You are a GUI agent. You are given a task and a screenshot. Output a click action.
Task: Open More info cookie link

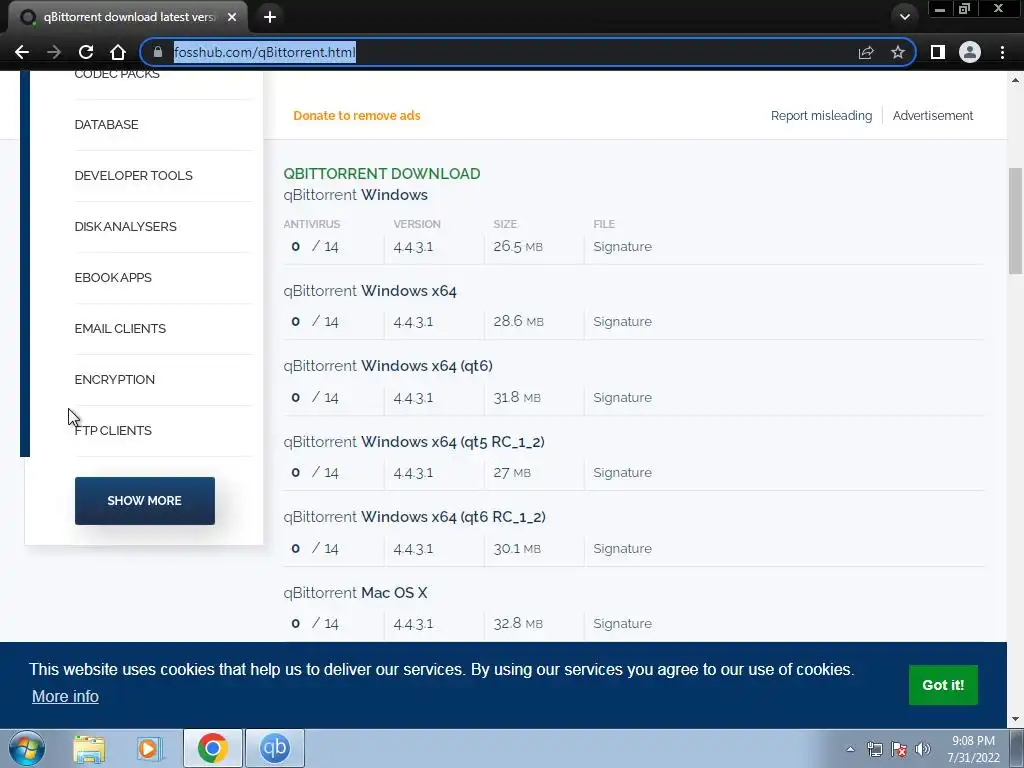click(65, 697)
